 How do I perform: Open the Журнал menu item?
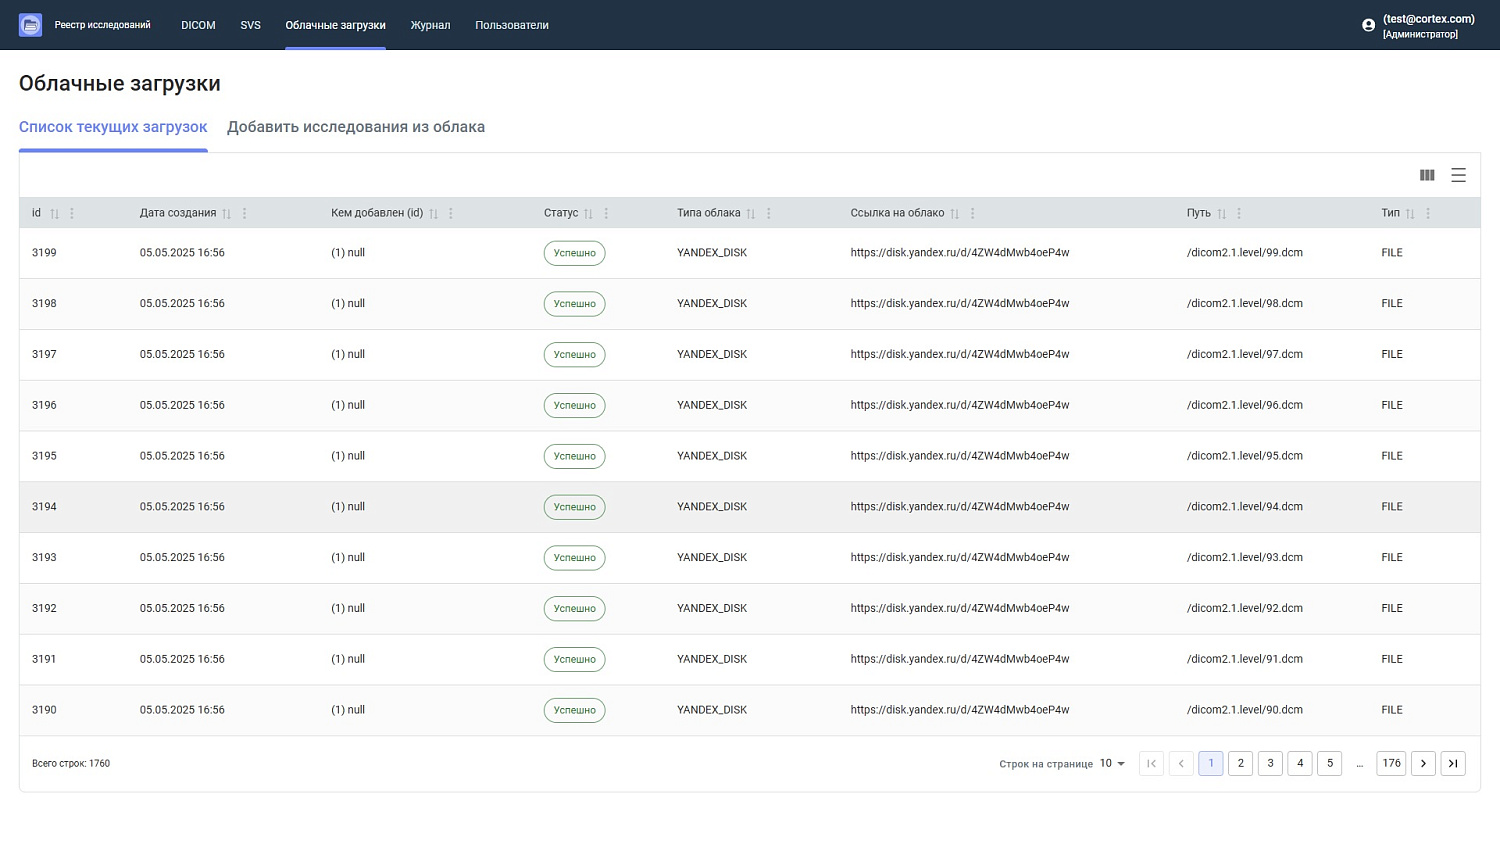point(430,25)
